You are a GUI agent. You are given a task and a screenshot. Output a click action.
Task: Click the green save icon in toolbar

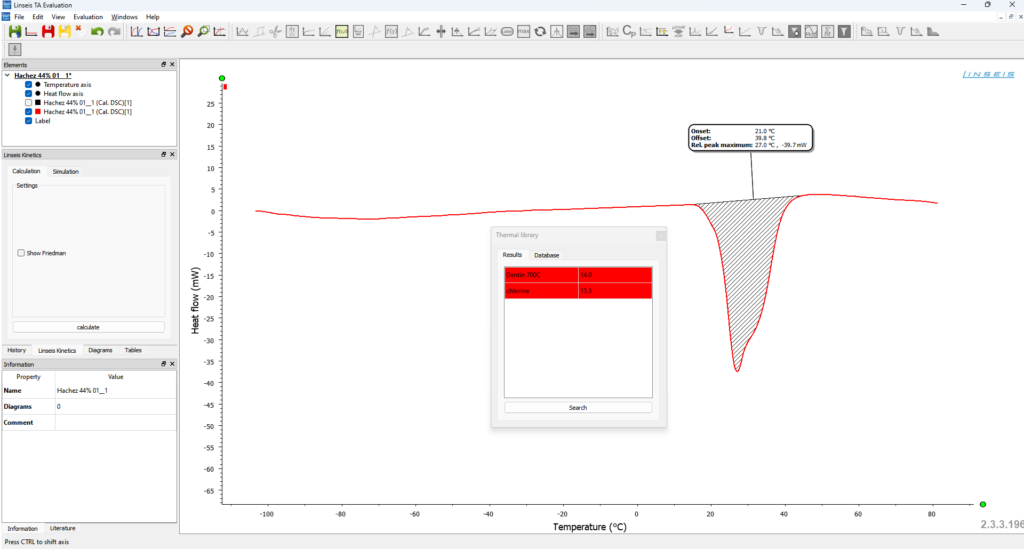14,32
